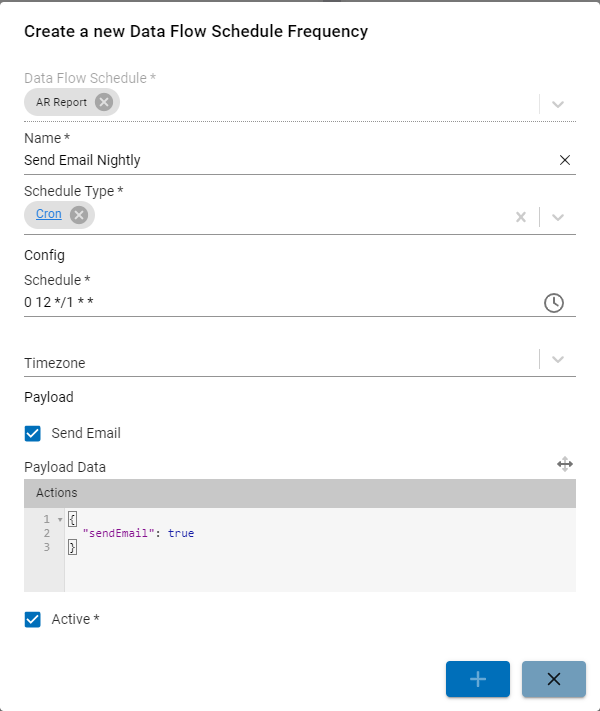Fold the JSON block at line 1
600x711 pixels.
tap(60, 520)
